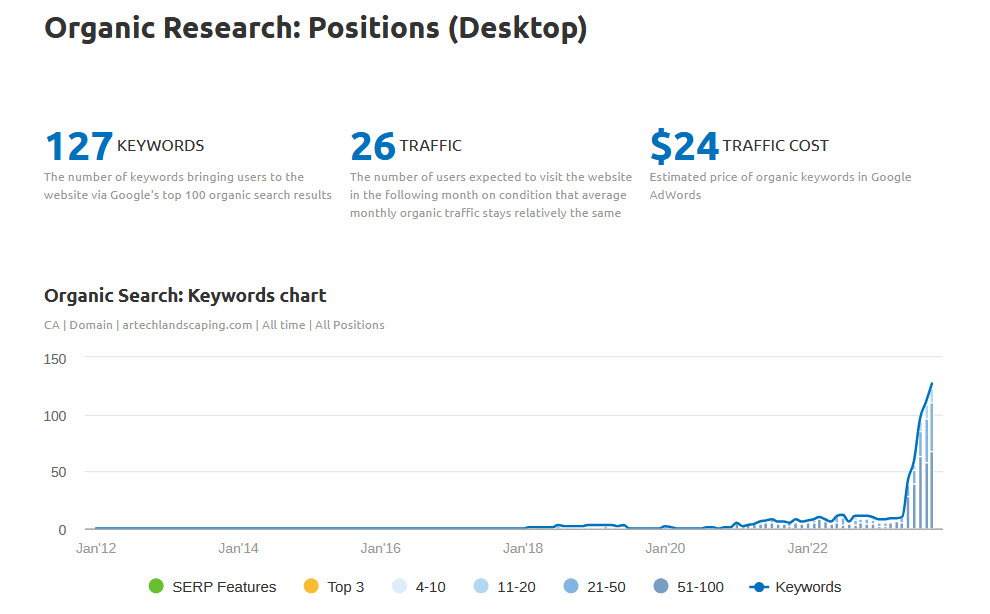Click the 51-100 legend dot
990x614 pixels.
tap(661, 587)
